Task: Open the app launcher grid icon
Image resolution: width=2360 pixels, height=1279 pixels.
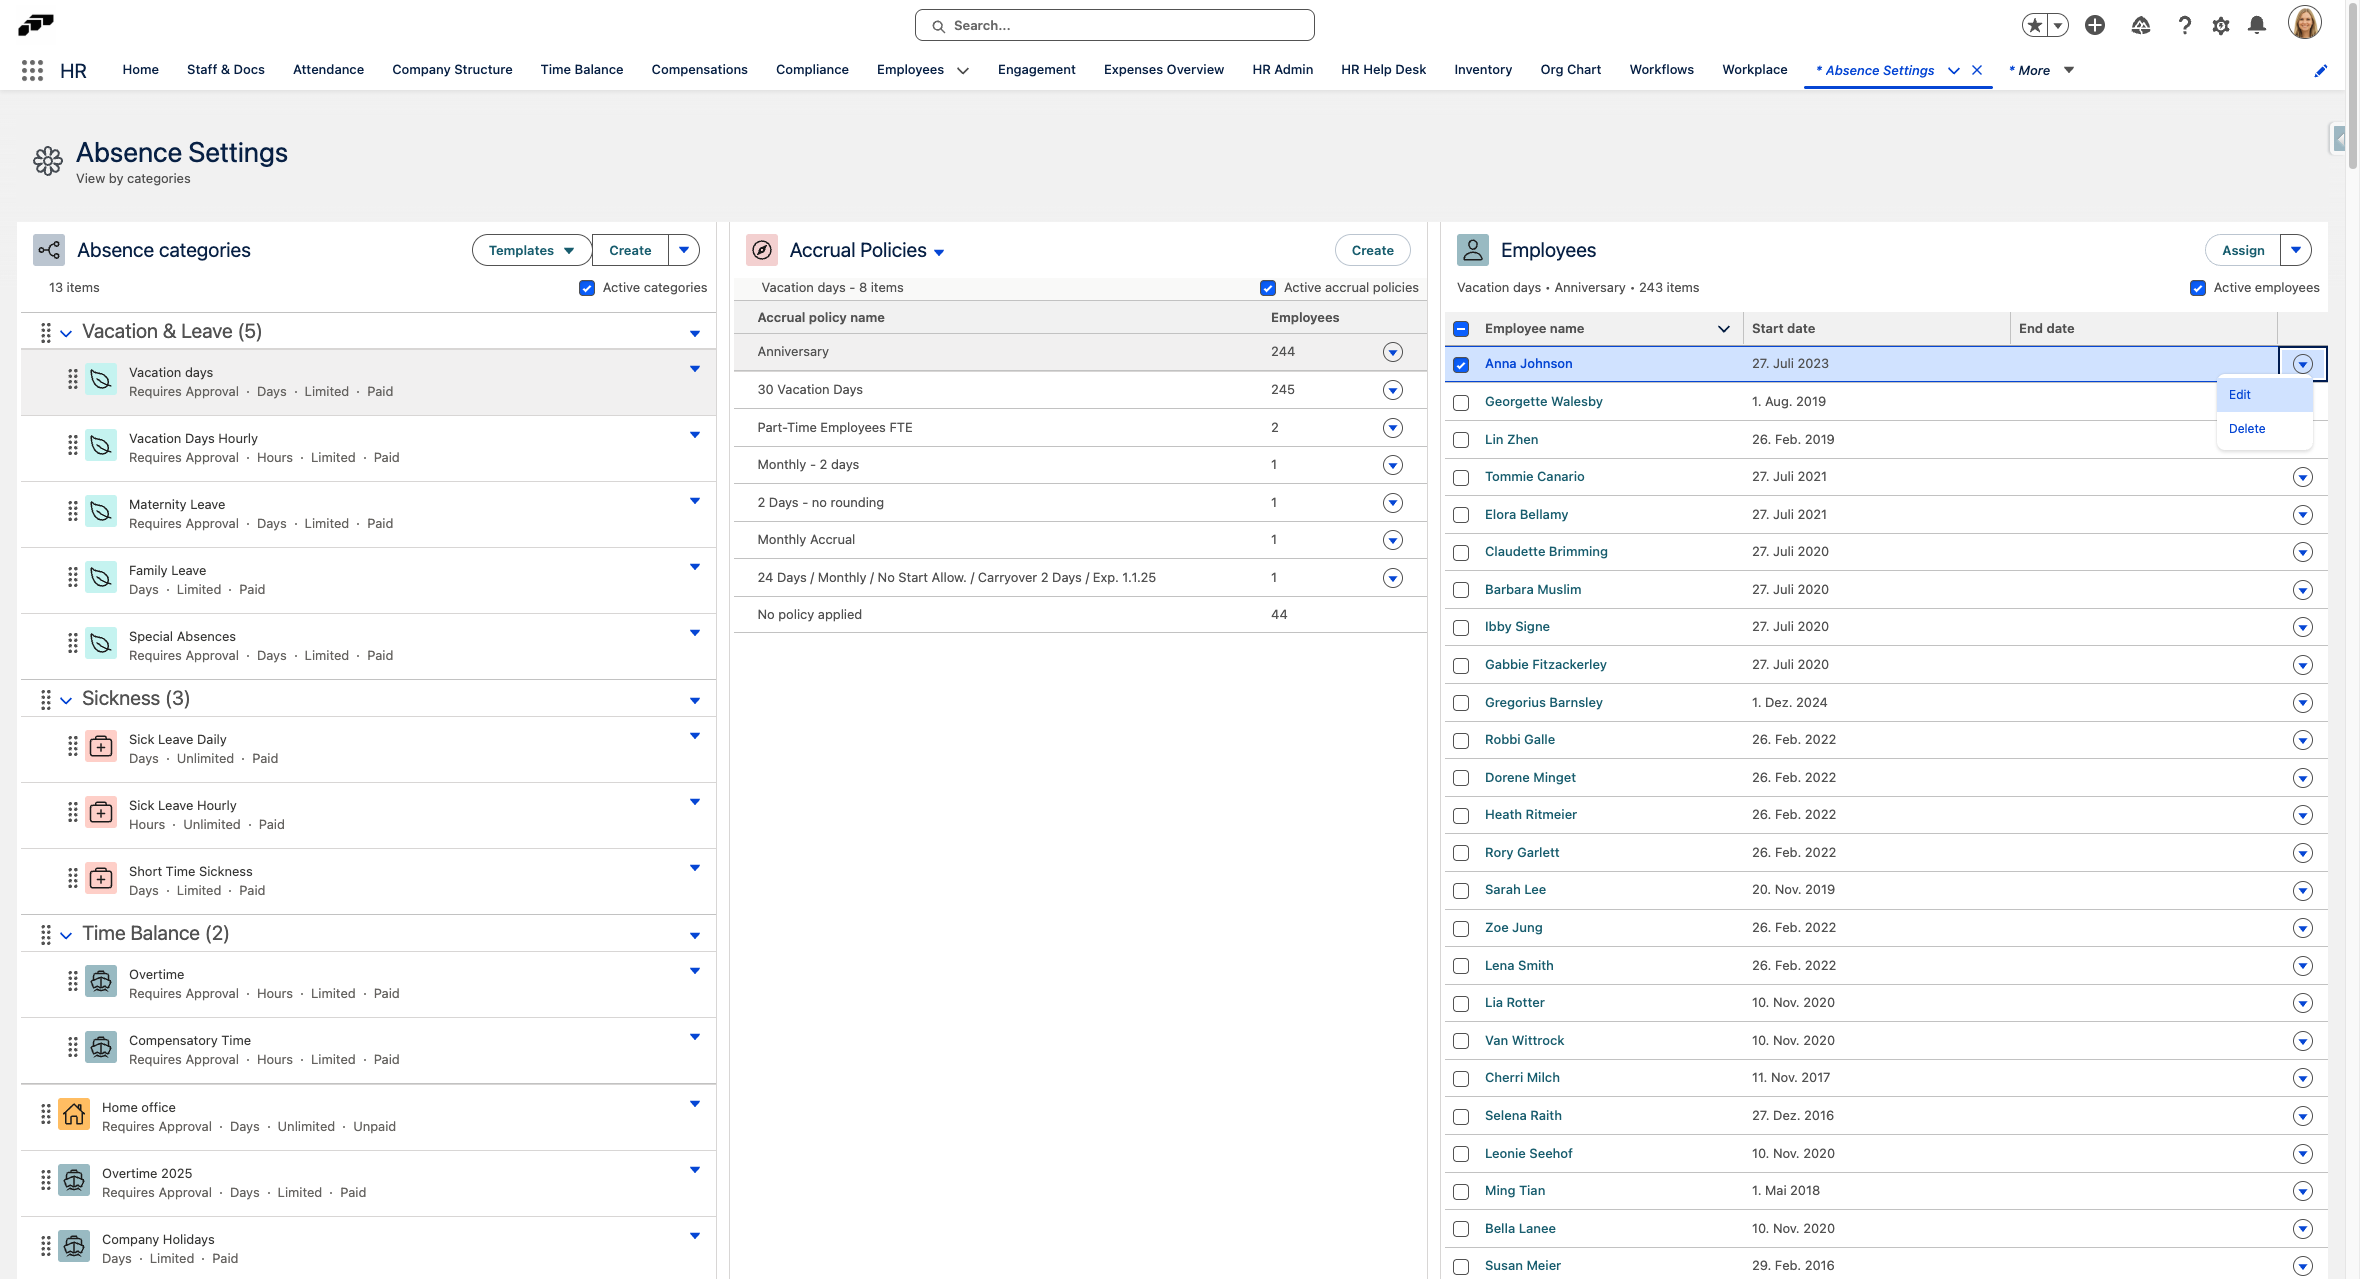Action: coord(32,70)
